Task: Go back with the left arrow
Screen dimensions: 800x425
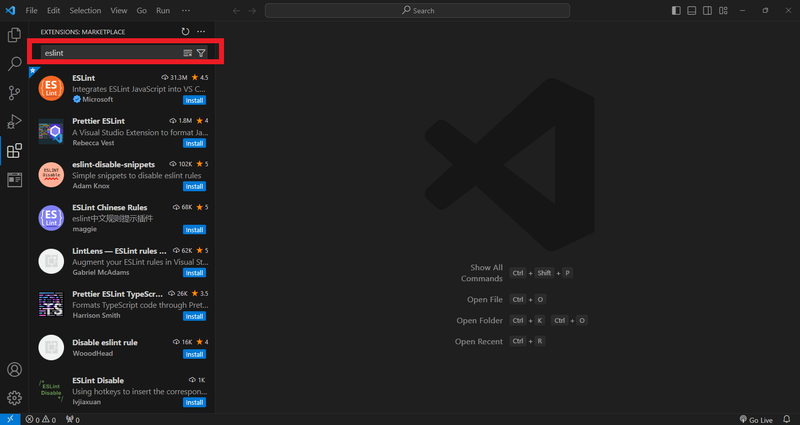Action: (236, 11)
